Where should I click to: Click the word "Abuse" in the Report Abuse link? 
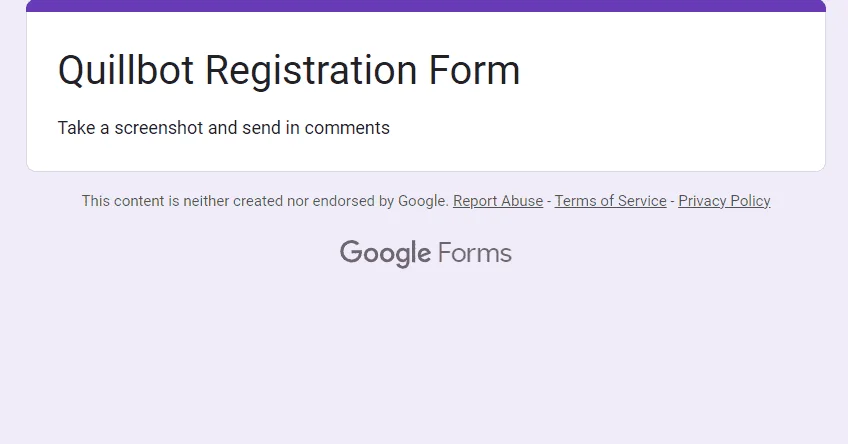[522, 201]
